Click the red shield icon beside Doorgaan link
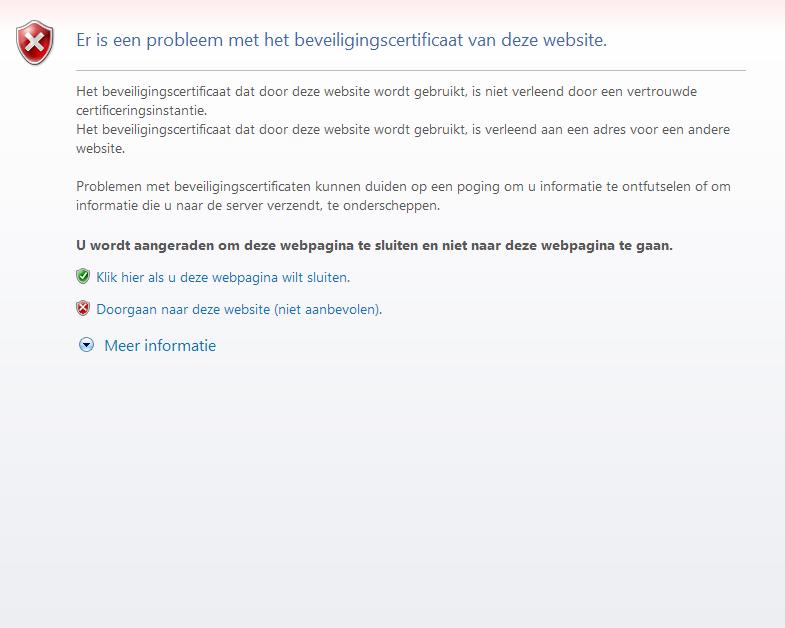The image size is (785, 628). click(83, 309)
